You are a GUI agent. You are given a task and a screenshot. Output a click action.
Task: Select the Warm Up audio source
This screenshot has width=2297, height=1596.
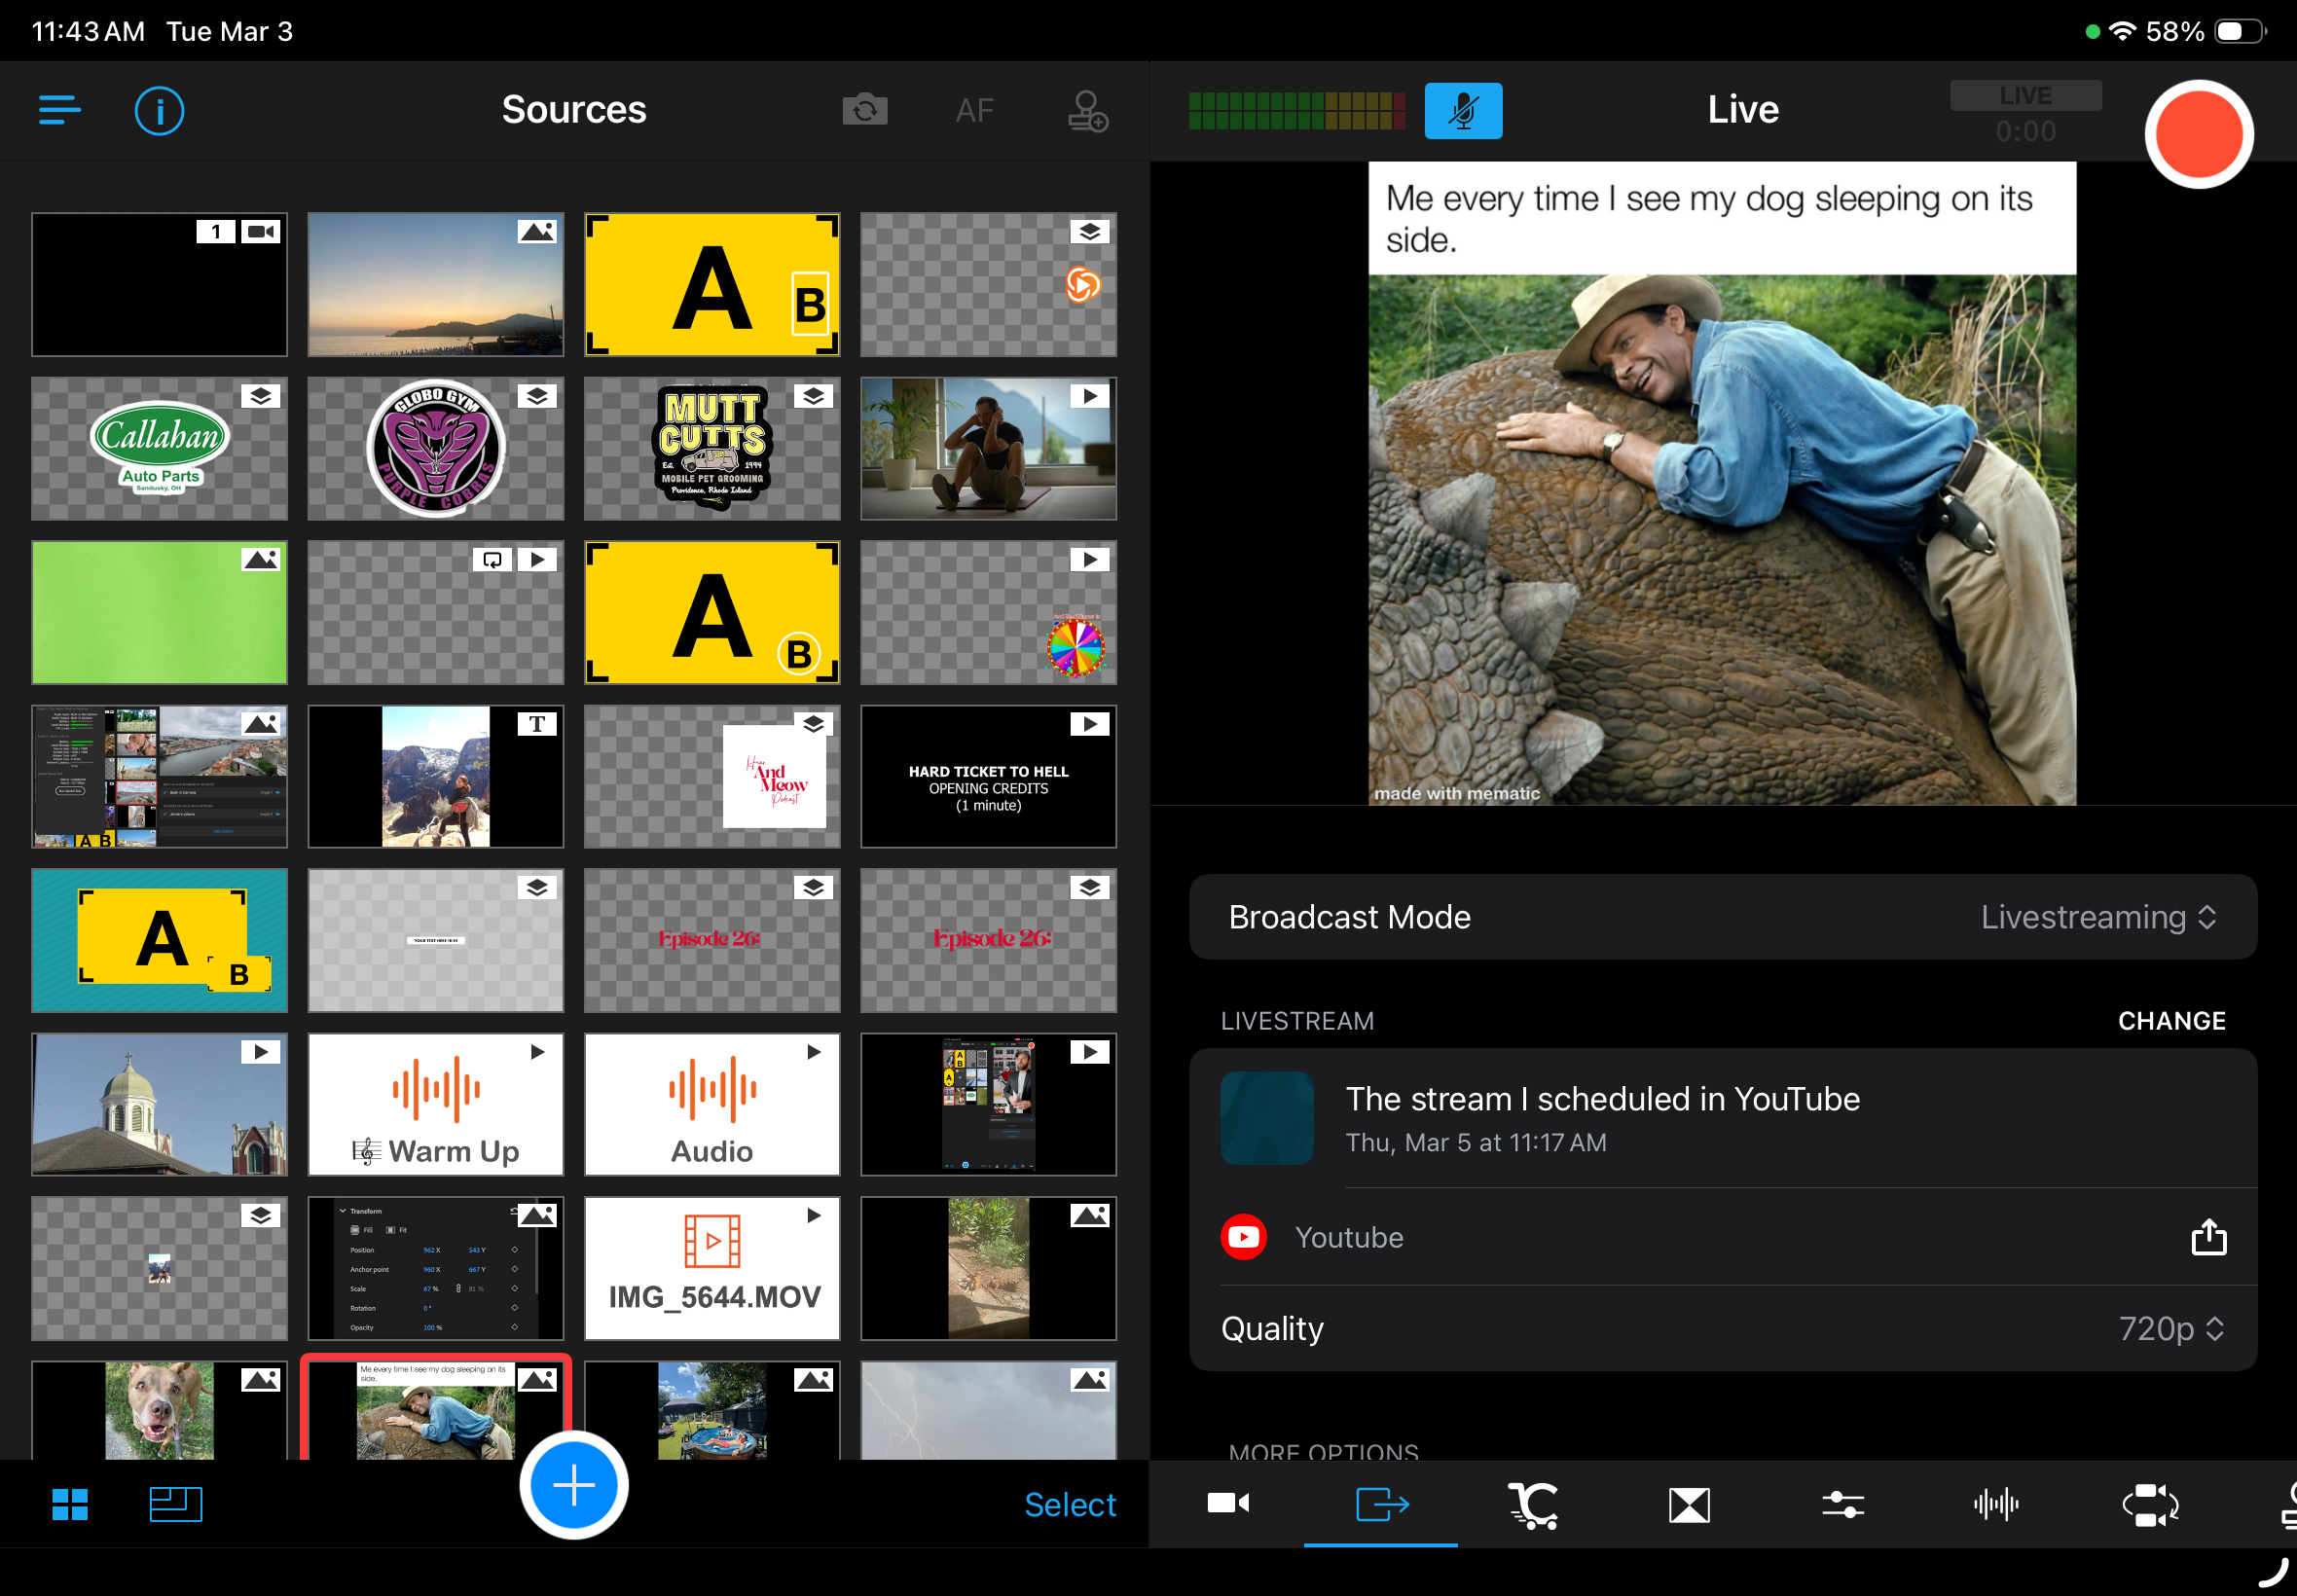coord(435,1104)
